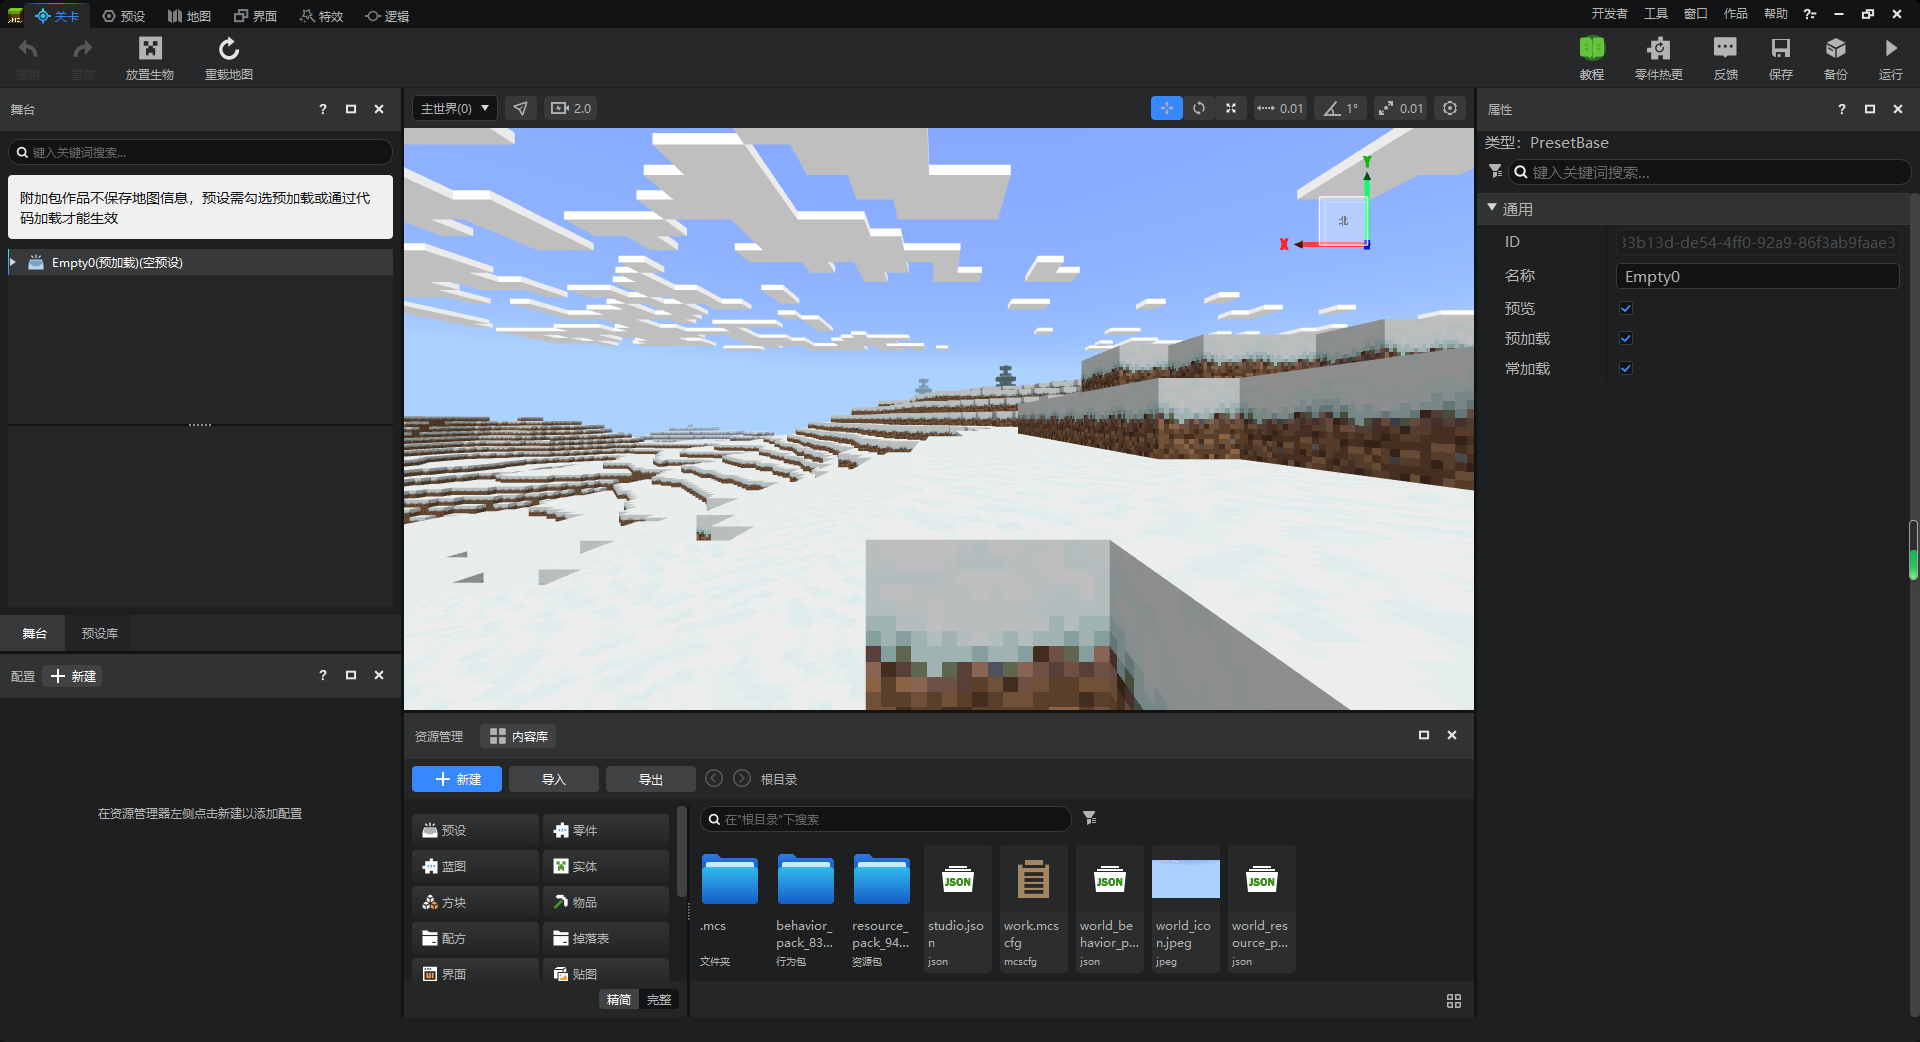
Task: Toggle the 常加载 always-load checkbox
Action: tap(1626, 369)
